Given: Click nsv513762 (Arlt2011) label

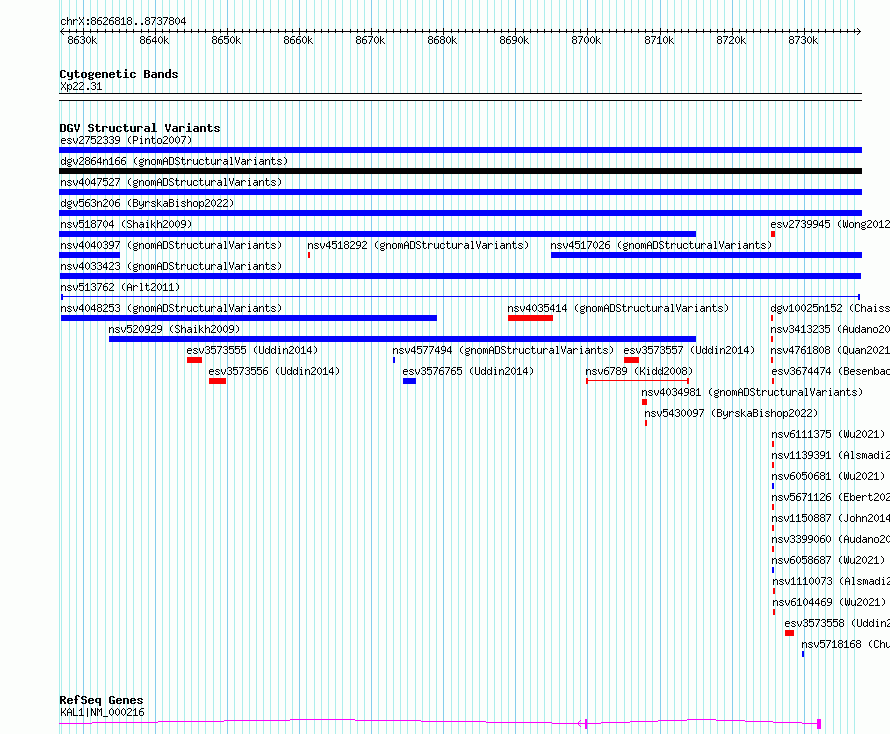Looking at the screenshot, I should (x=120, y=287).
